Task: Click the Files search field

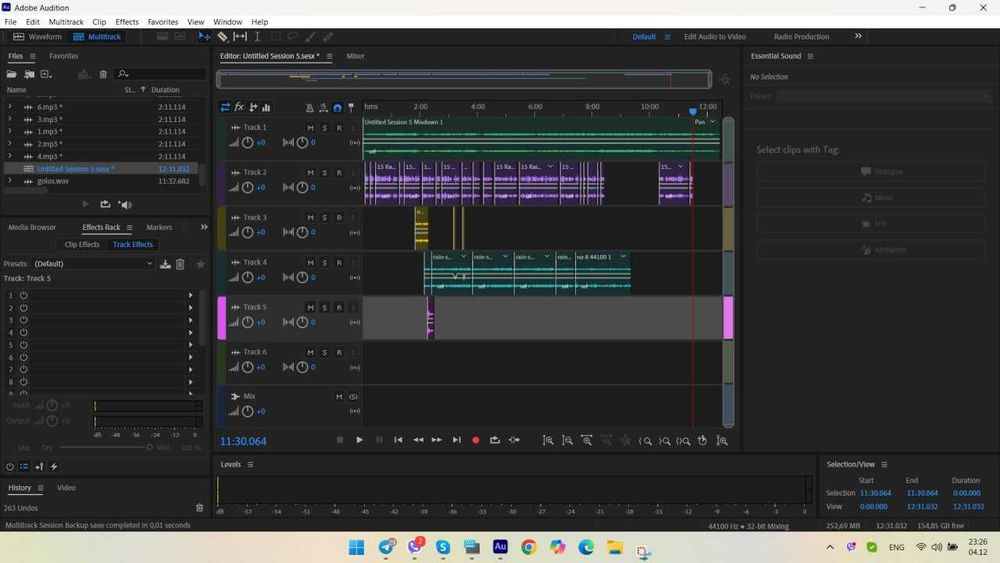Action: (x=161, y=74)
